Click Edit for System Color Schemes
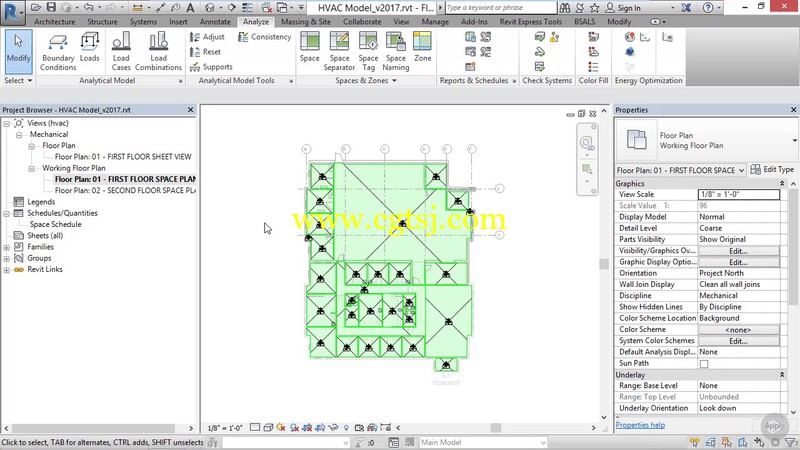The height and width of the screenshot is (450, 800). pyautogui.click(x=738, y=341)
